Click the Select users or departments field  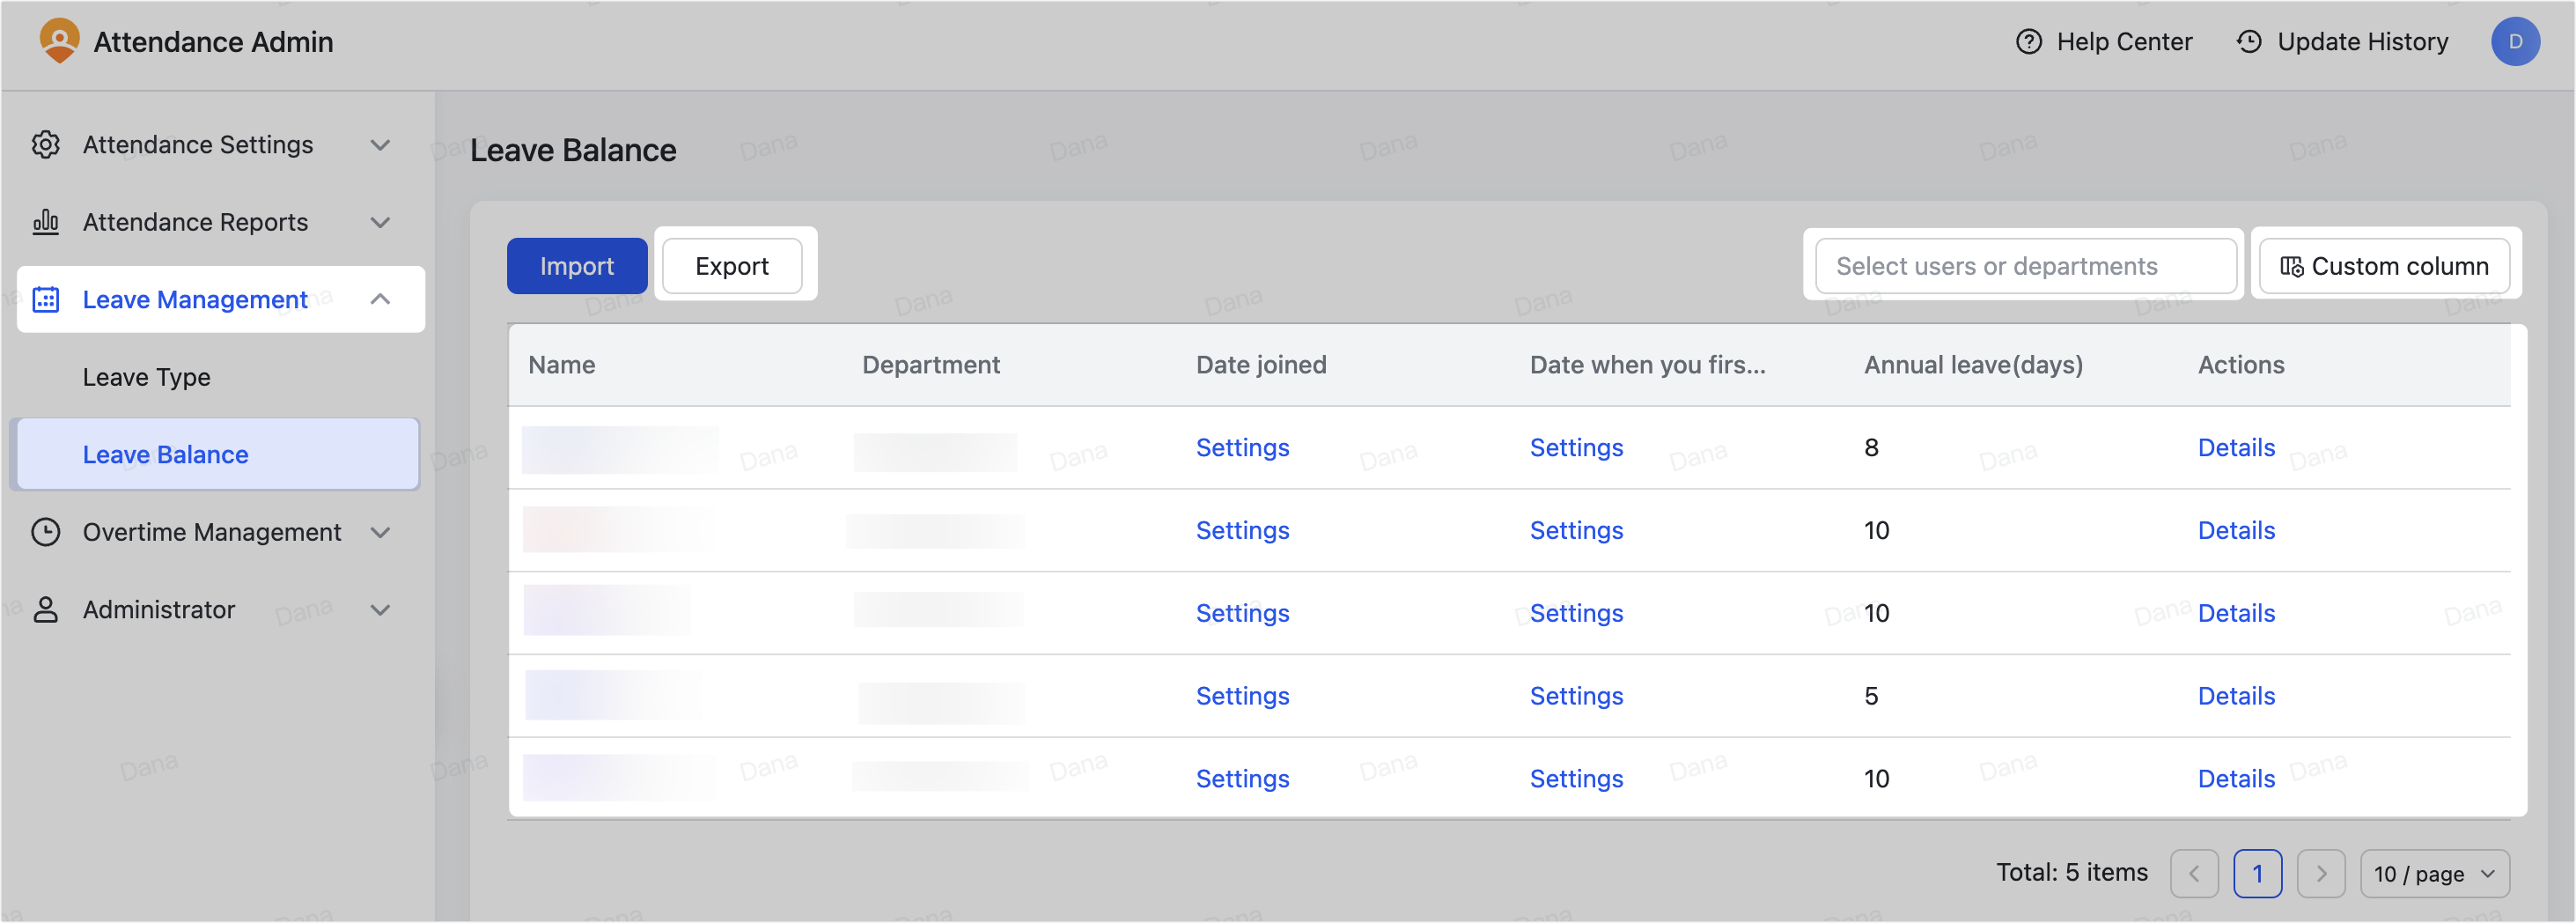[2026, 266]
